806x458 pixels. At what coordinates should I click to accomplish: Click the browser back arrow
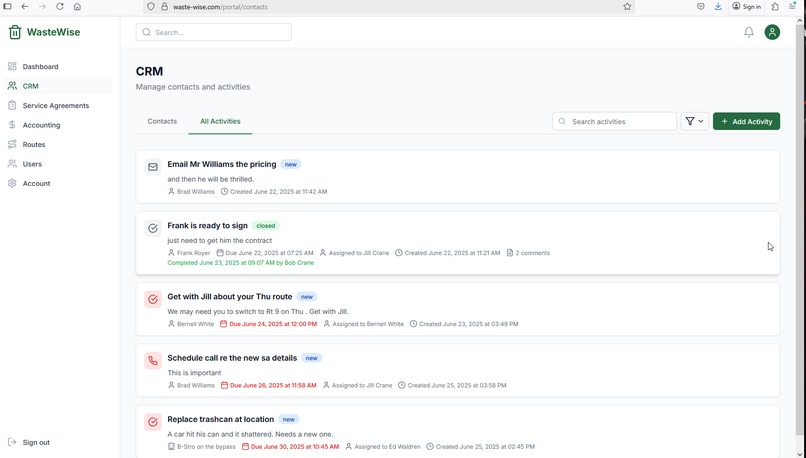(x=25, y=7)
